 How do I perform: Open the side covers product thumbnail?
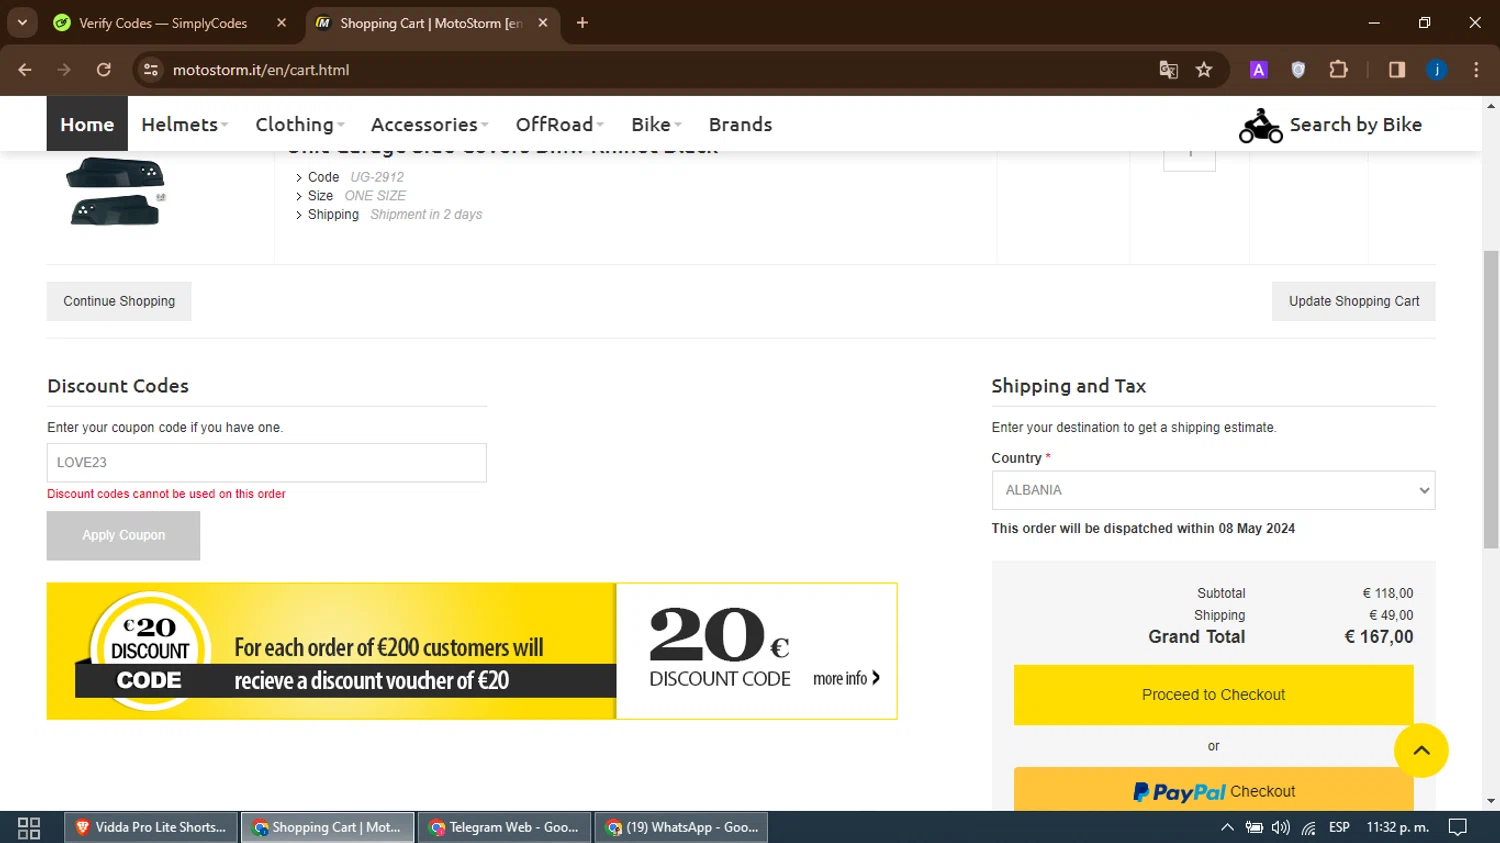point(116,192)
